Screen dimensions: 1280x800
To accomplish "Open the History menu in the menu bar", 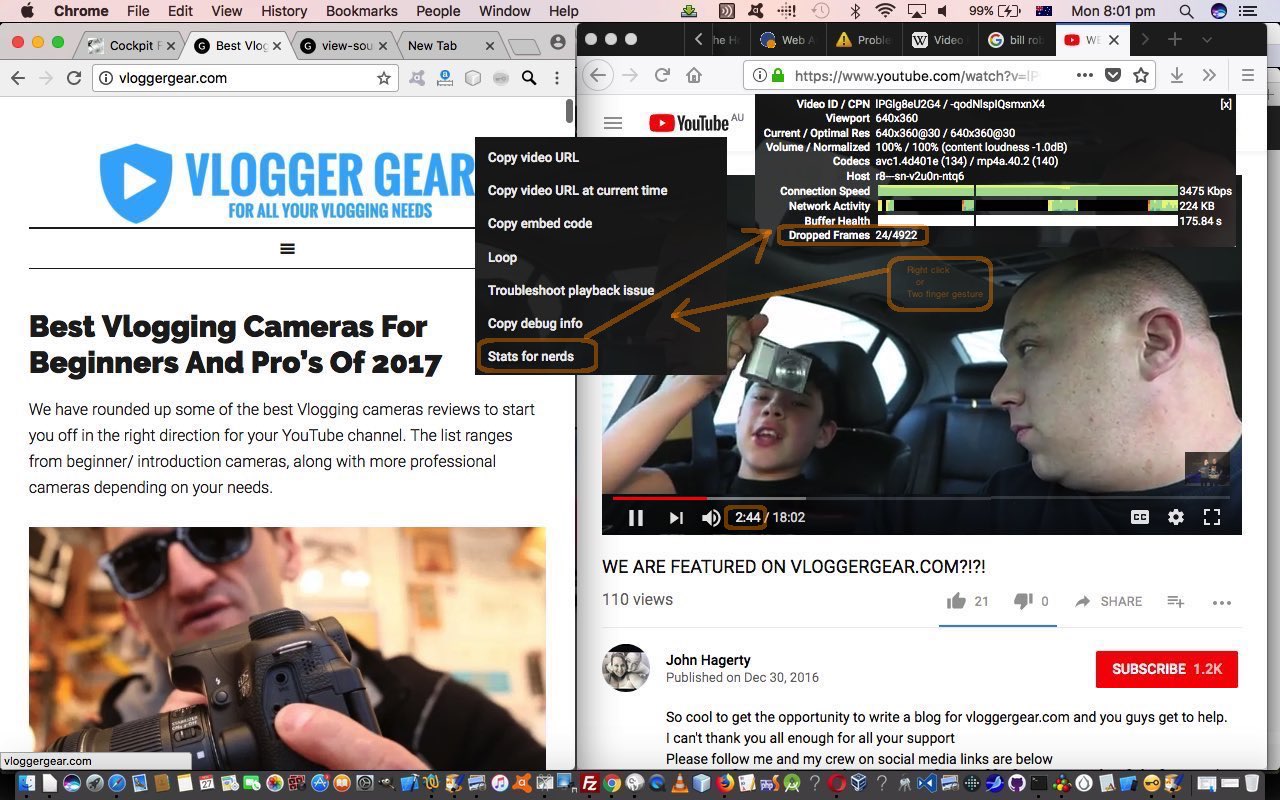I will [x=284, y=11].
